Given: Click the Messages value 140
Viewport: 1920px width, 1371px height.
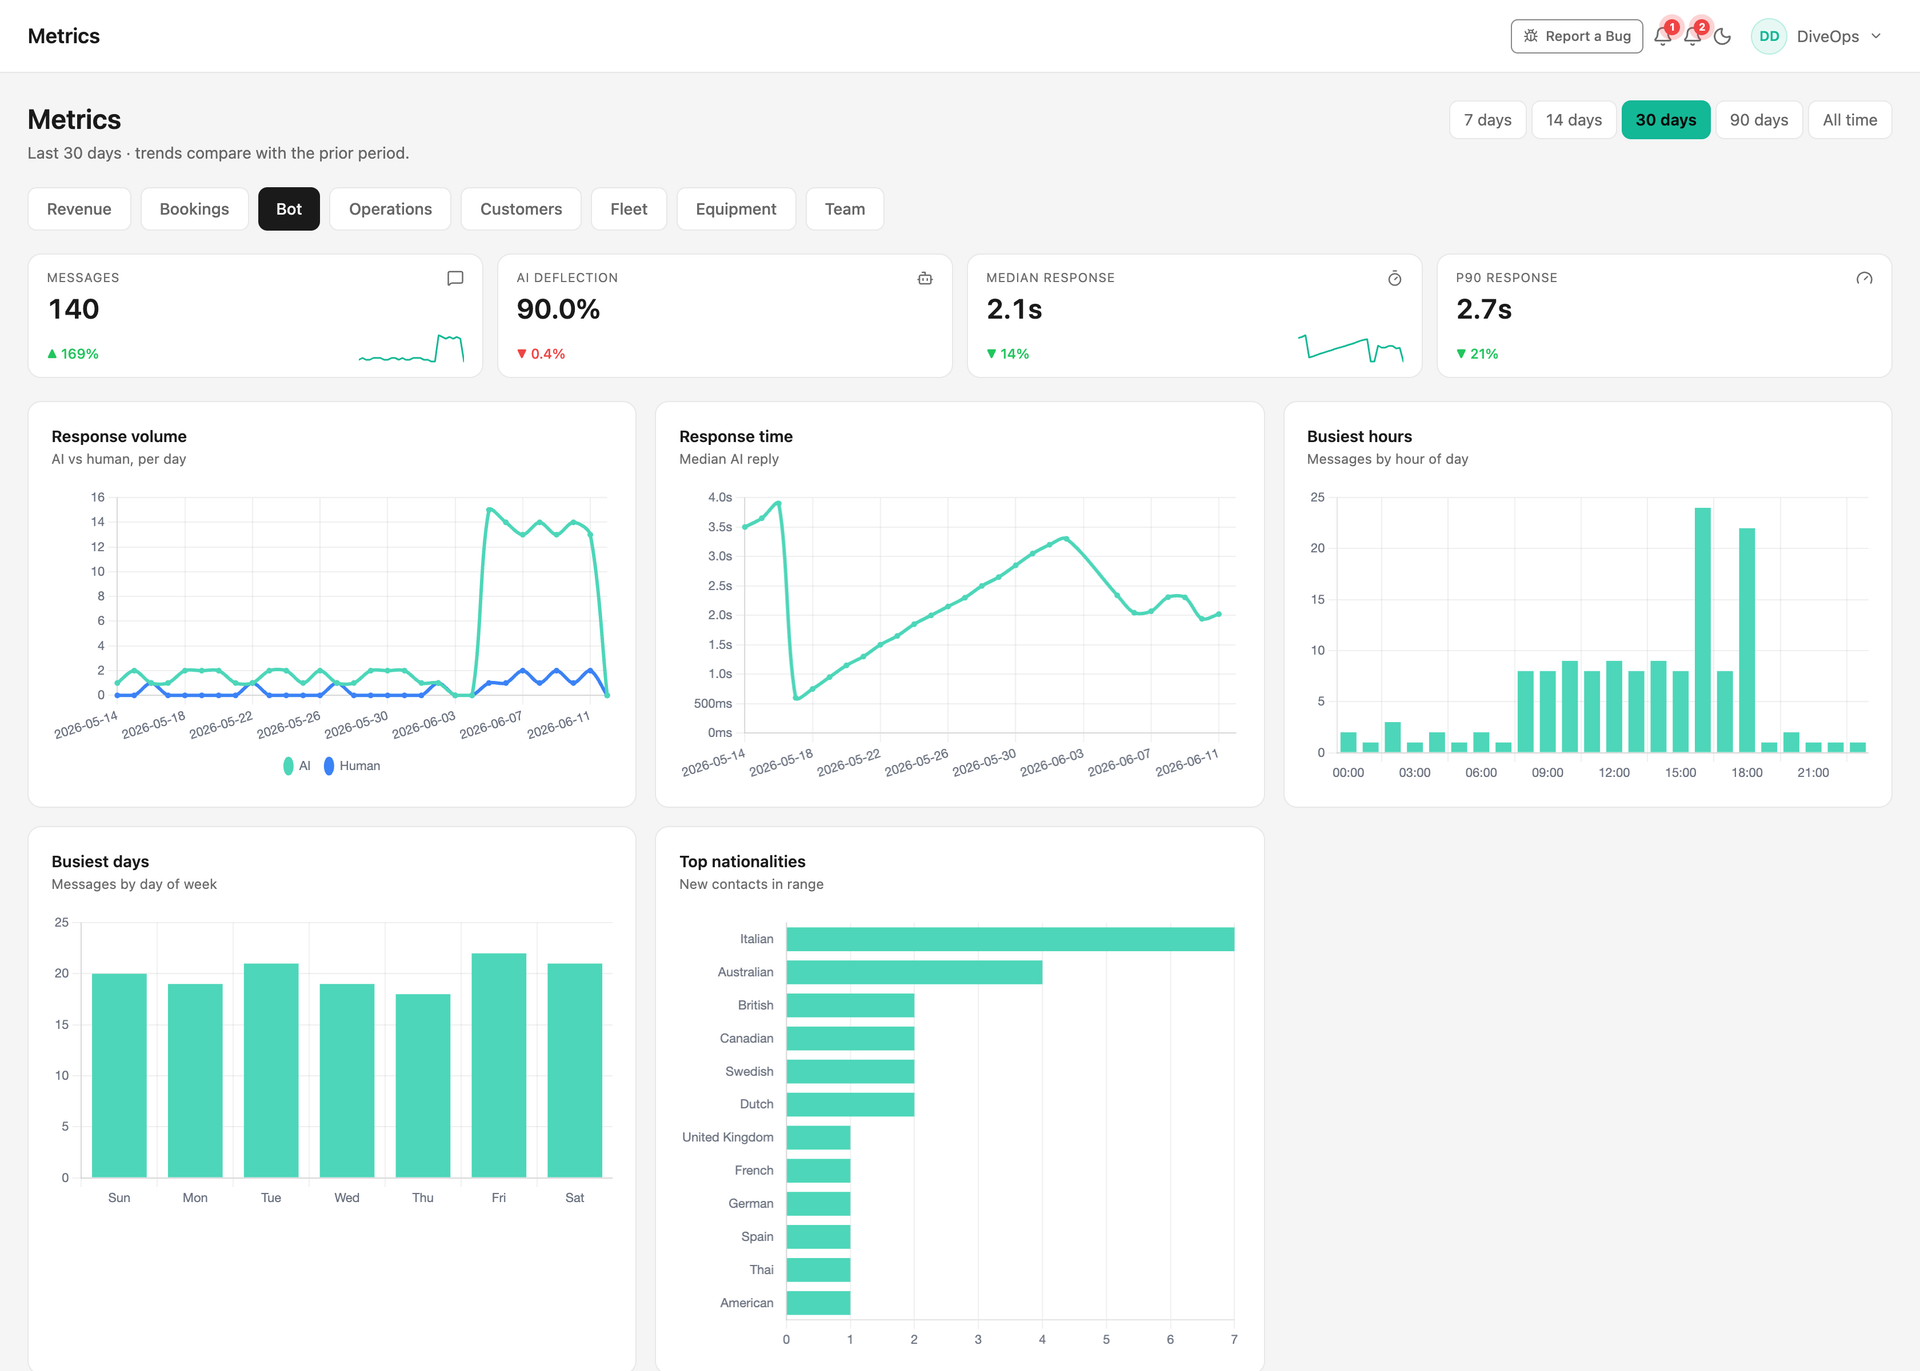Looking at the screenshot, I should pyautogui.click(x=74, y=309).
